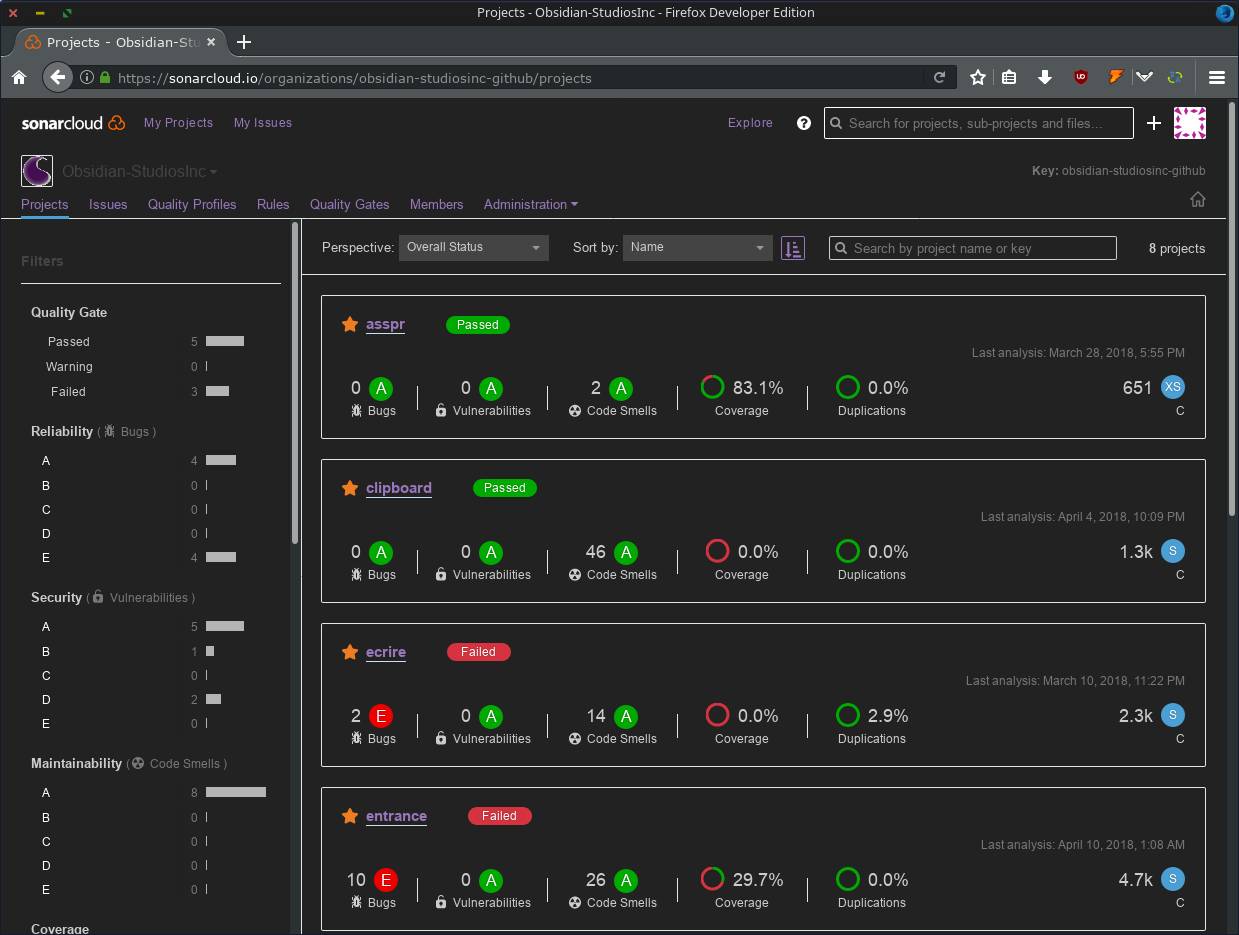This screenshot has width=1239, height=935.
Task: Open My Issues link
Action: click(x=263, y=122)
